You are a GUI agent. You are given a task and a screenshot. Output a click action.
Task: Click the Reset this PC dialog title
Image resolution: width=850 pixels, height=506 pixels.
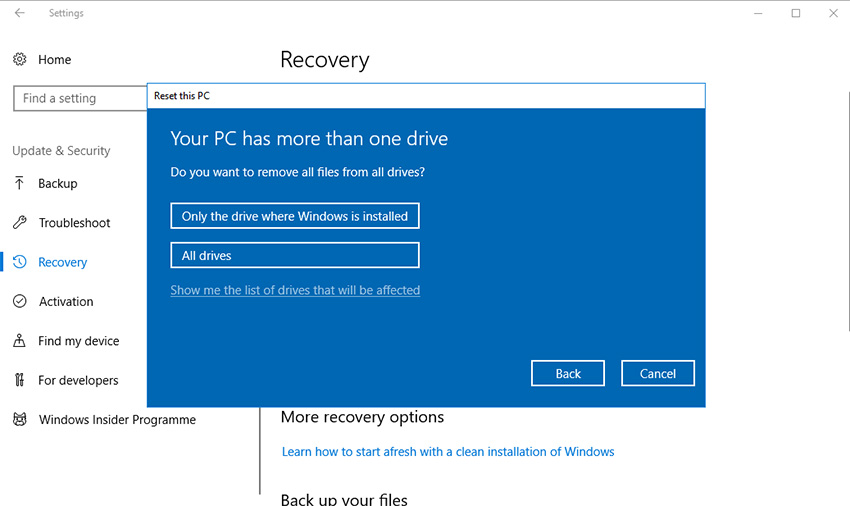point(182,96)
